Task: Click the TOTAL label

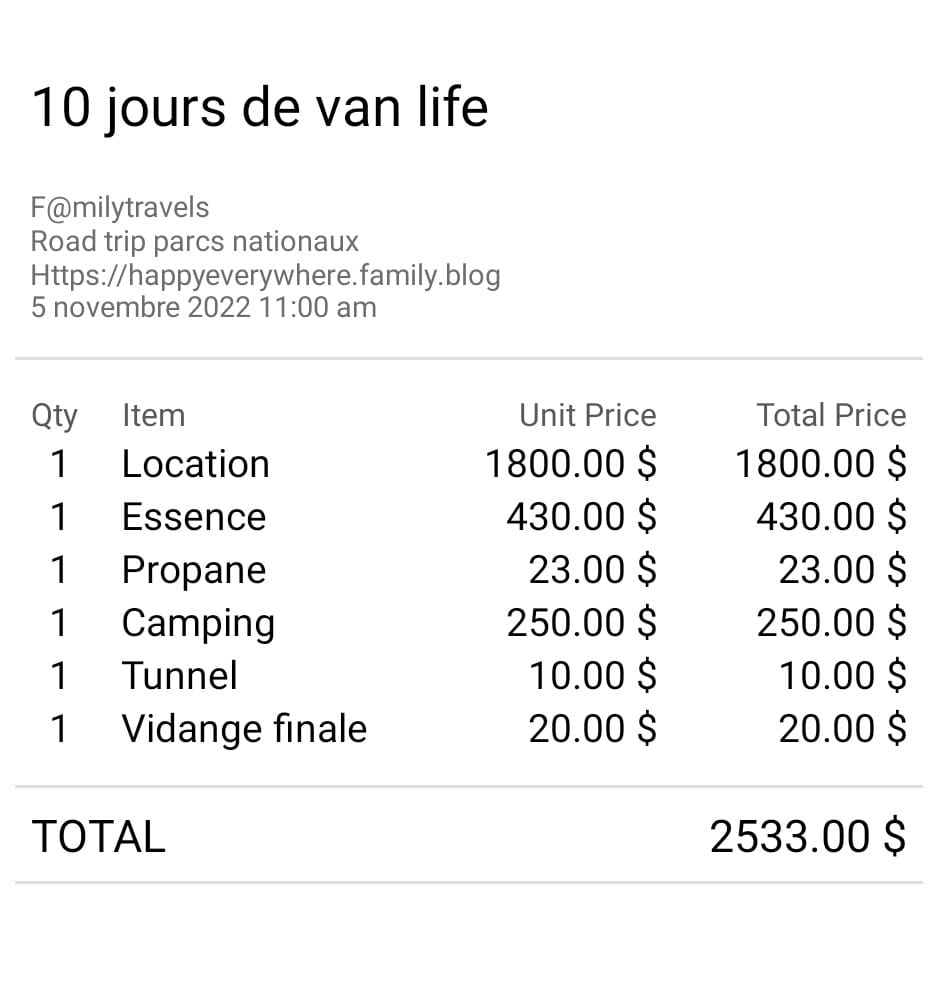Action: pos(98,837)
